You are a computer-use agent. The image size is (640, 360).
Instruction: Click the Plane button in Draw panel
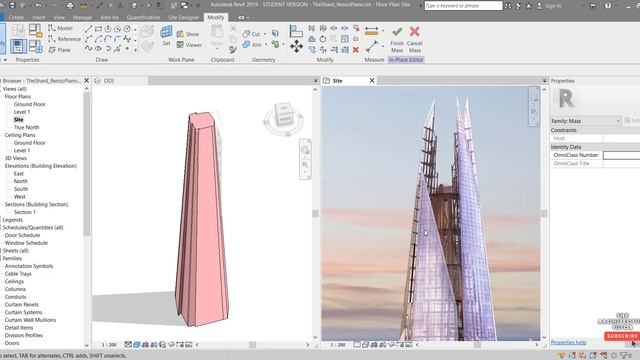click(60, 50)
